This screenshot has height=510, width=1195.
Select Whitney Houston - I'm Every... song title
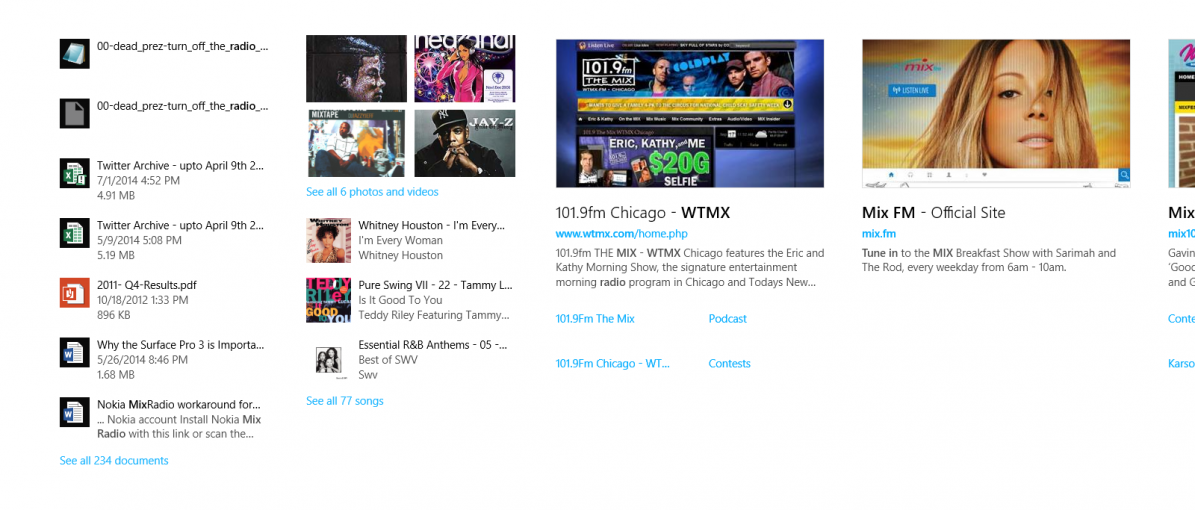[432, 226]
